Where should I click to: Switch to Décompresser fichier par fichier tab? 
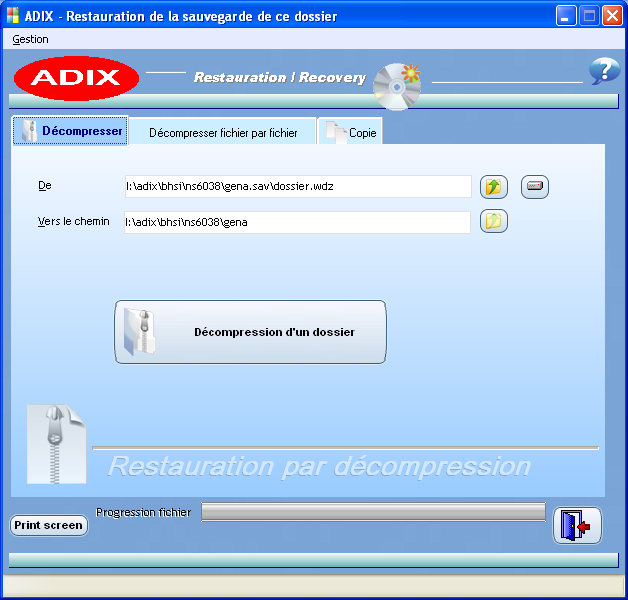coord(223,132)
